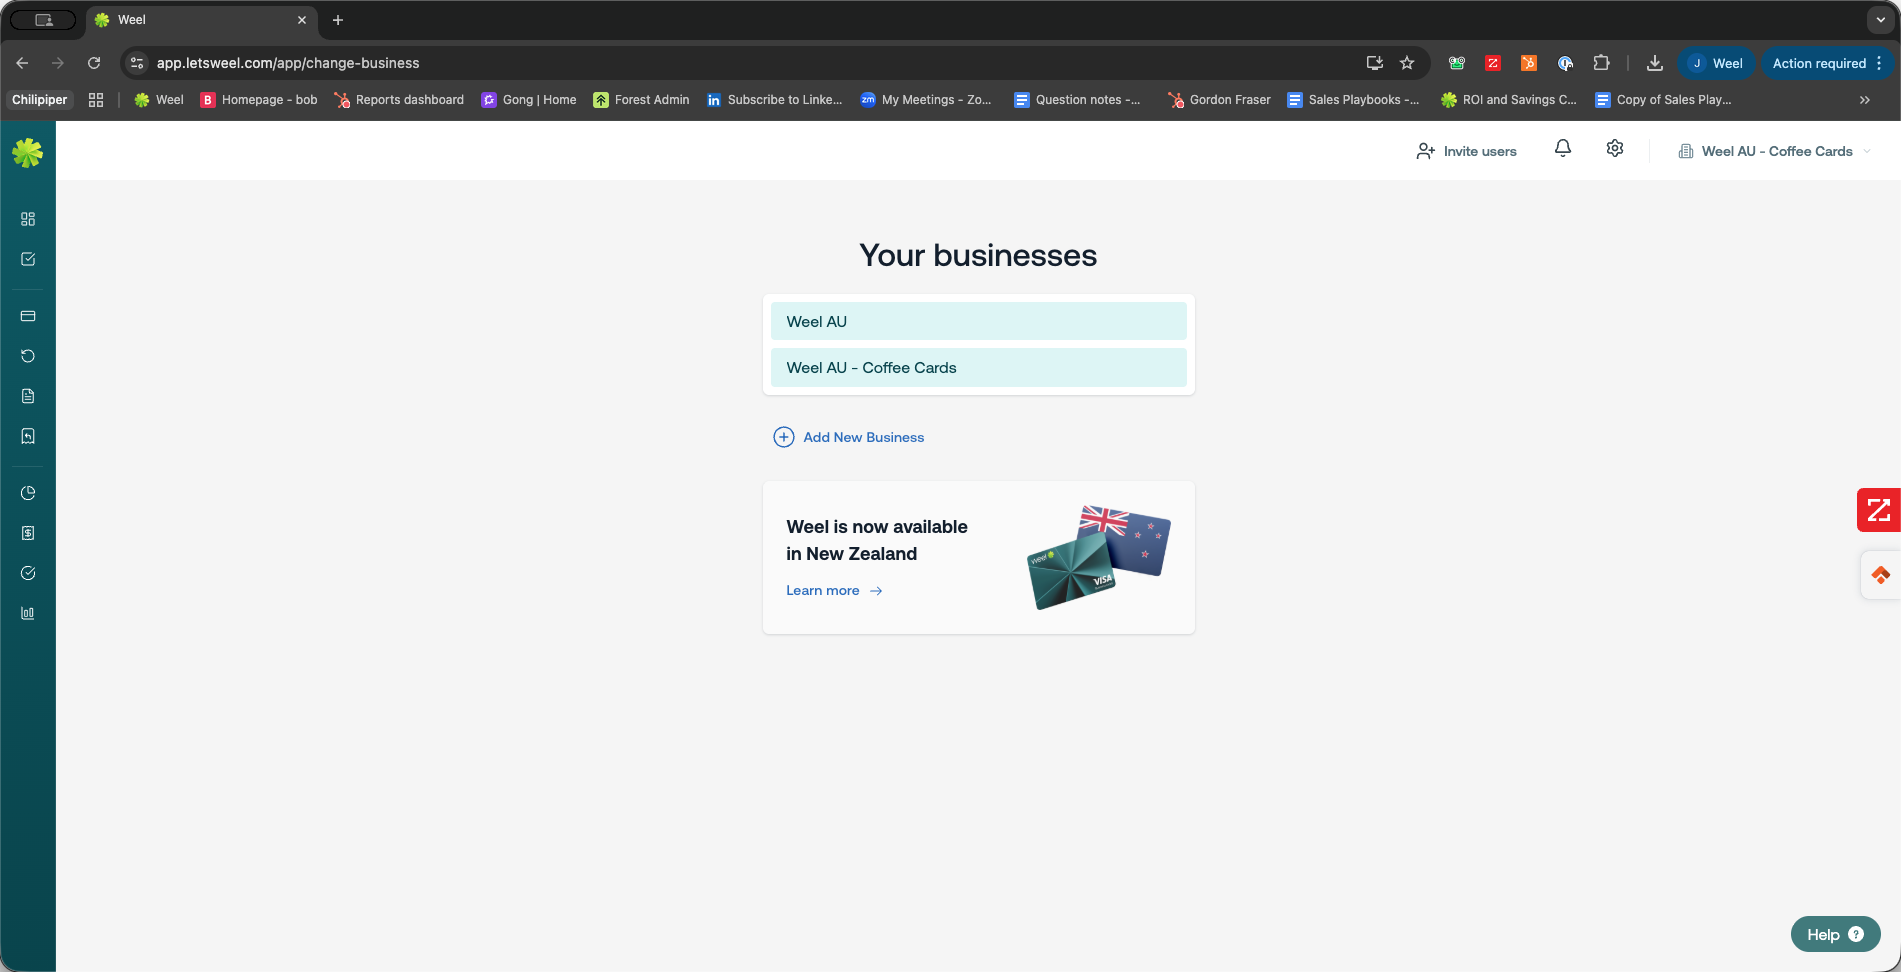Open the cards icon in sidebar
This screenshot has width=1901, height=972.
[28, 316]
